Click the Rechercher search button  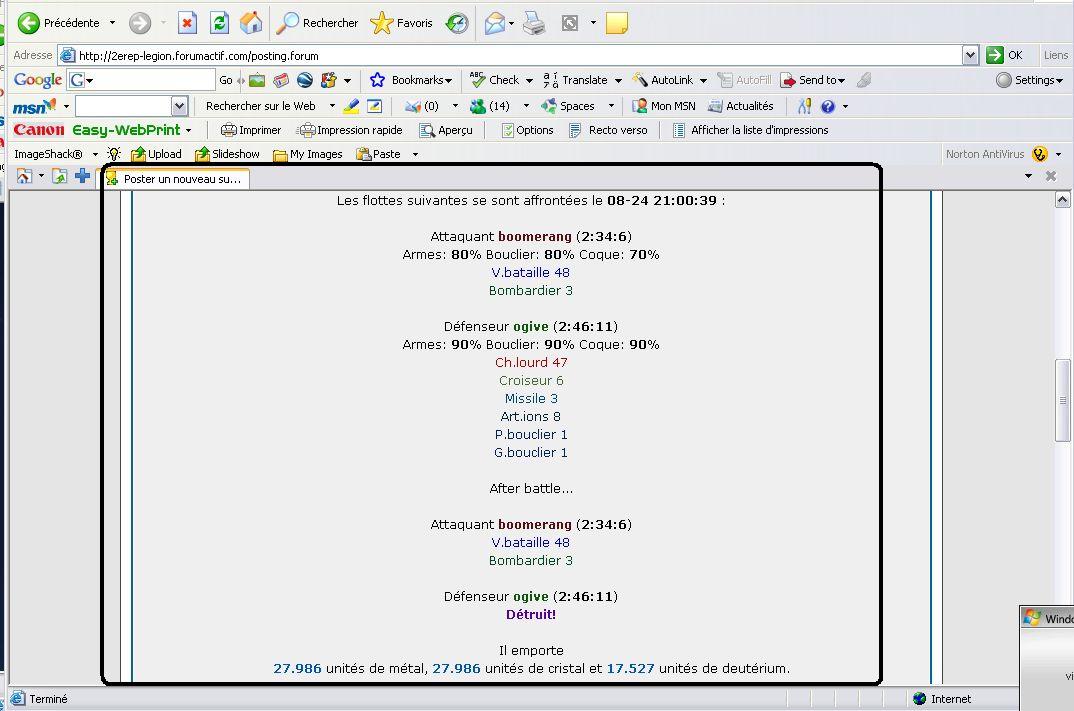[x=318, y=23]
